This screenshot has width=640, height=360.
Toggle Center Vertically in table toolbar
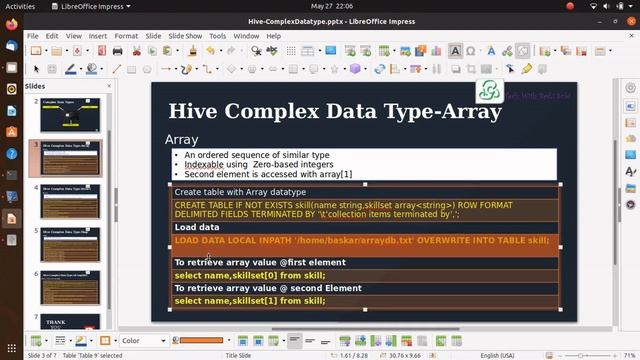click(x=310, y=340)
